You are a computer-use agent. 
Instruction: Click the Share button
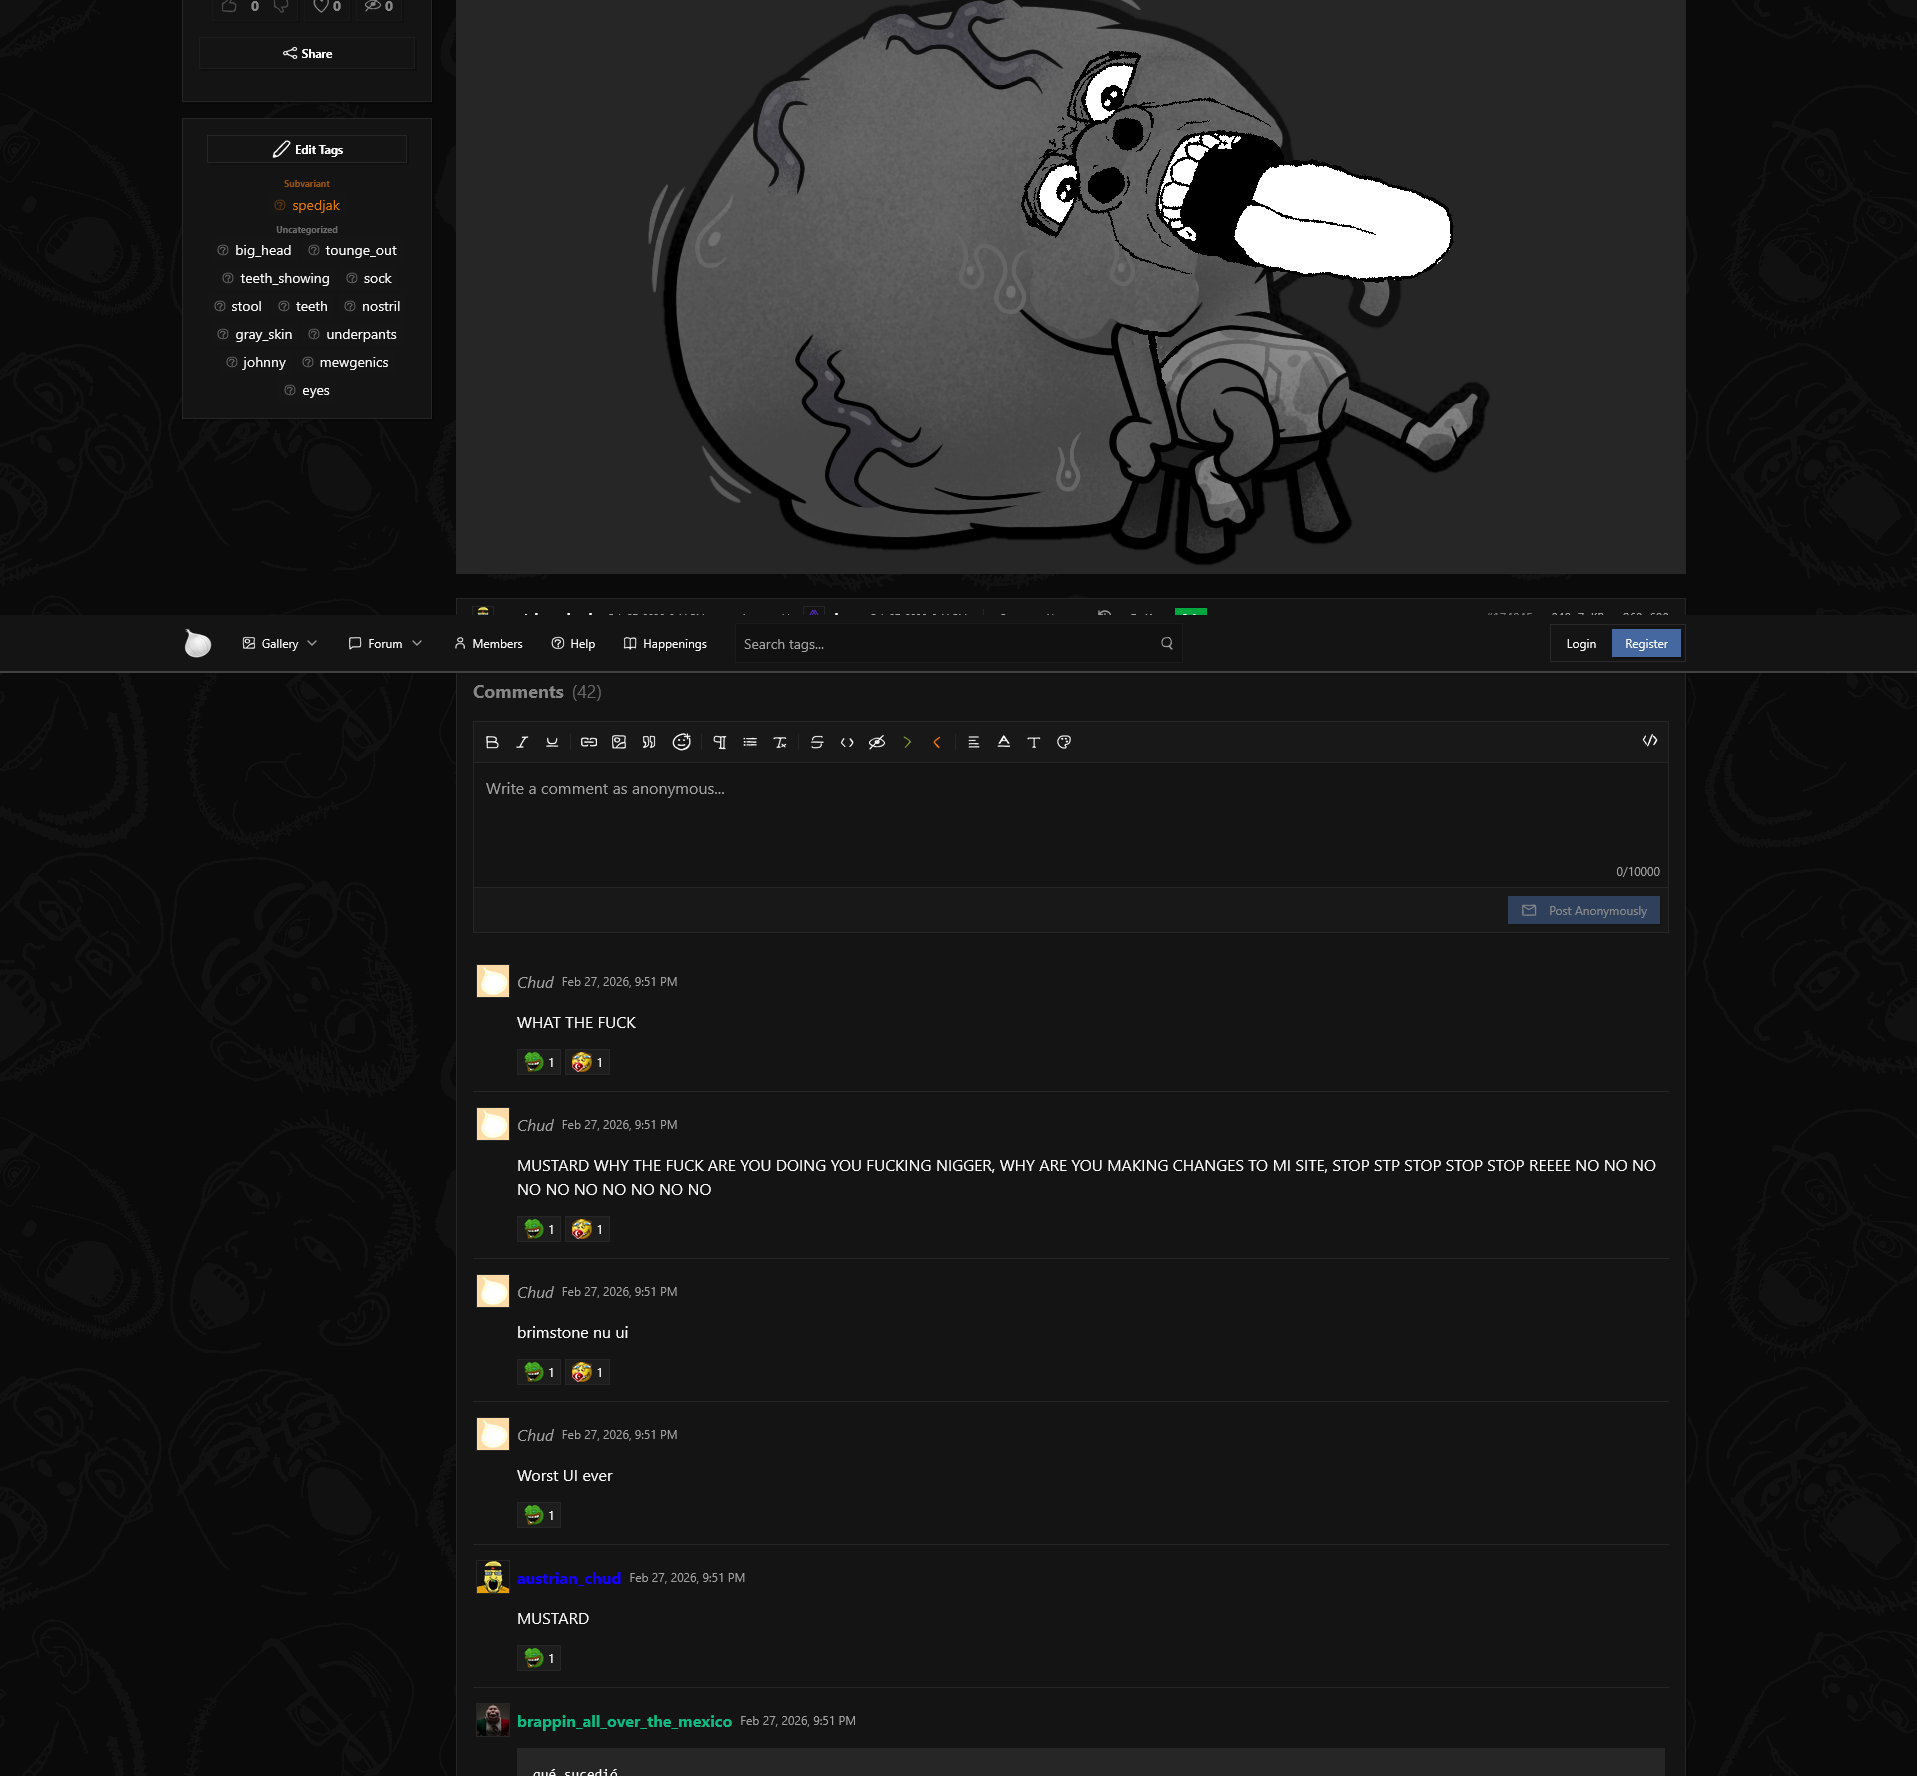click(x=307, y=54)
